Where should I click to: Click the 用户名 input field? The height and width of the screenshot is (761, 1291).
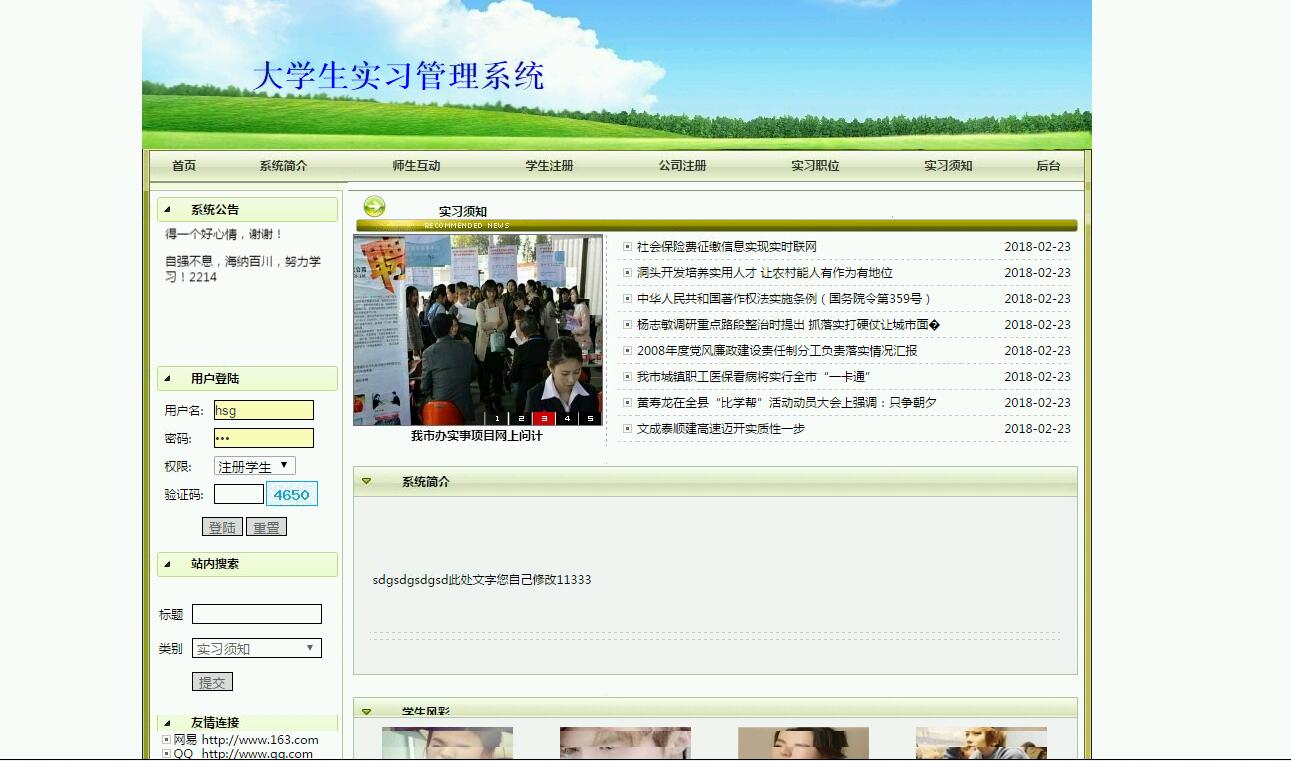point(264,410)
